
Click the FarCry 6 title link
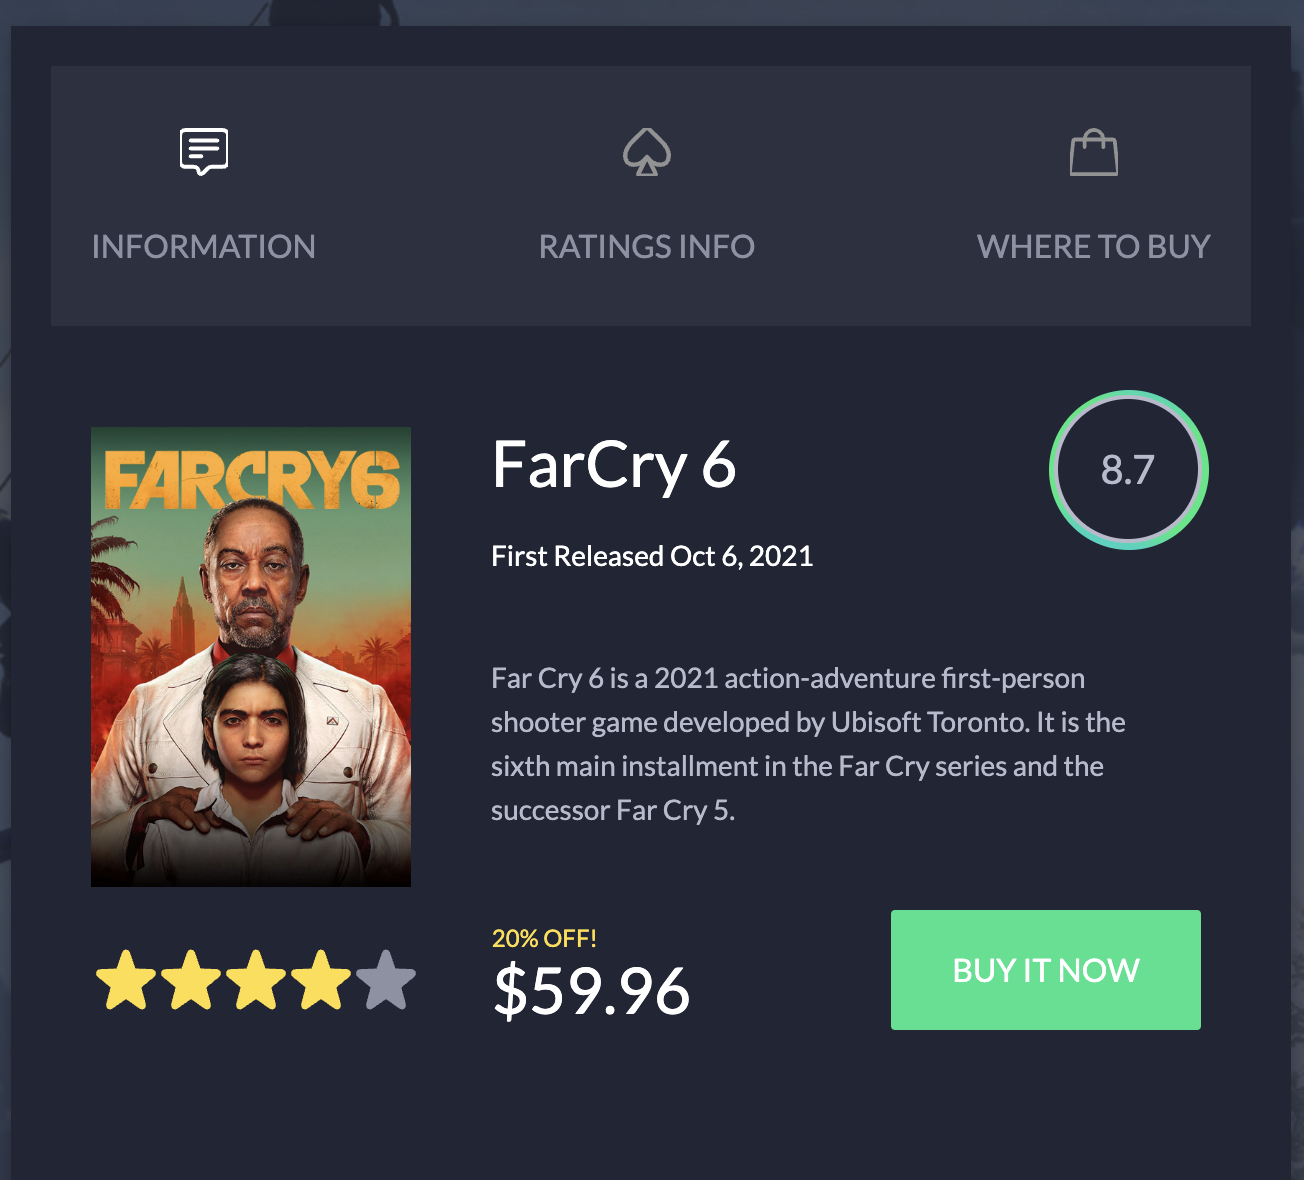click(614, 465)
